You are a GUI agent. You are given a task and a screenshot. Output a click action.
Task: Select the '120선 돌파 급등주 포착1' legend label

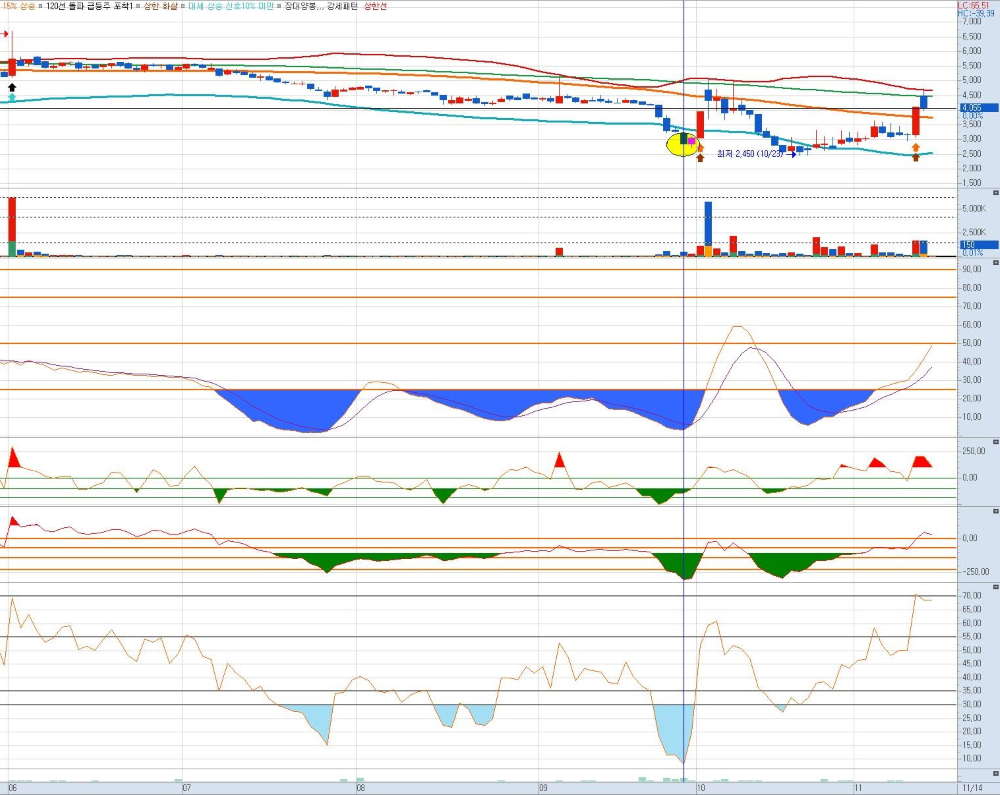(x=90, y=6)
